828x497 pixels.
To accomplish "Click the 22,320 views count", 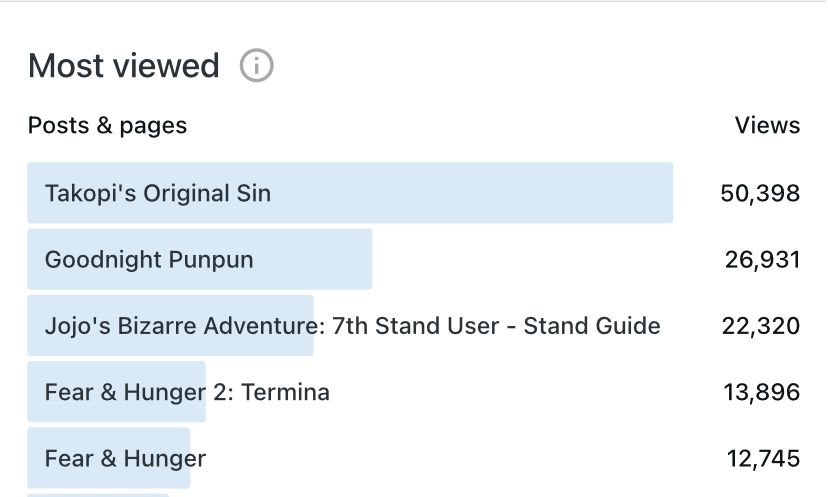I will (x=760, y=326).
